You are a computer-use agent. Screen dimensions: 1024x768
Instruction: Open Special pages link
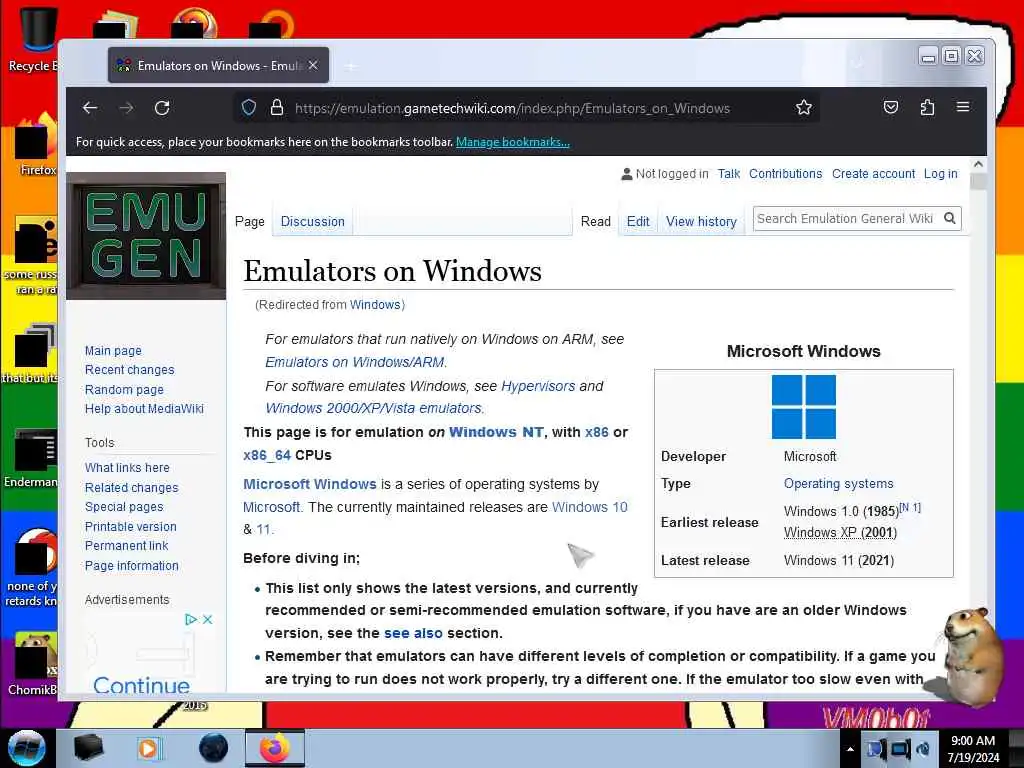pos(124,507)
